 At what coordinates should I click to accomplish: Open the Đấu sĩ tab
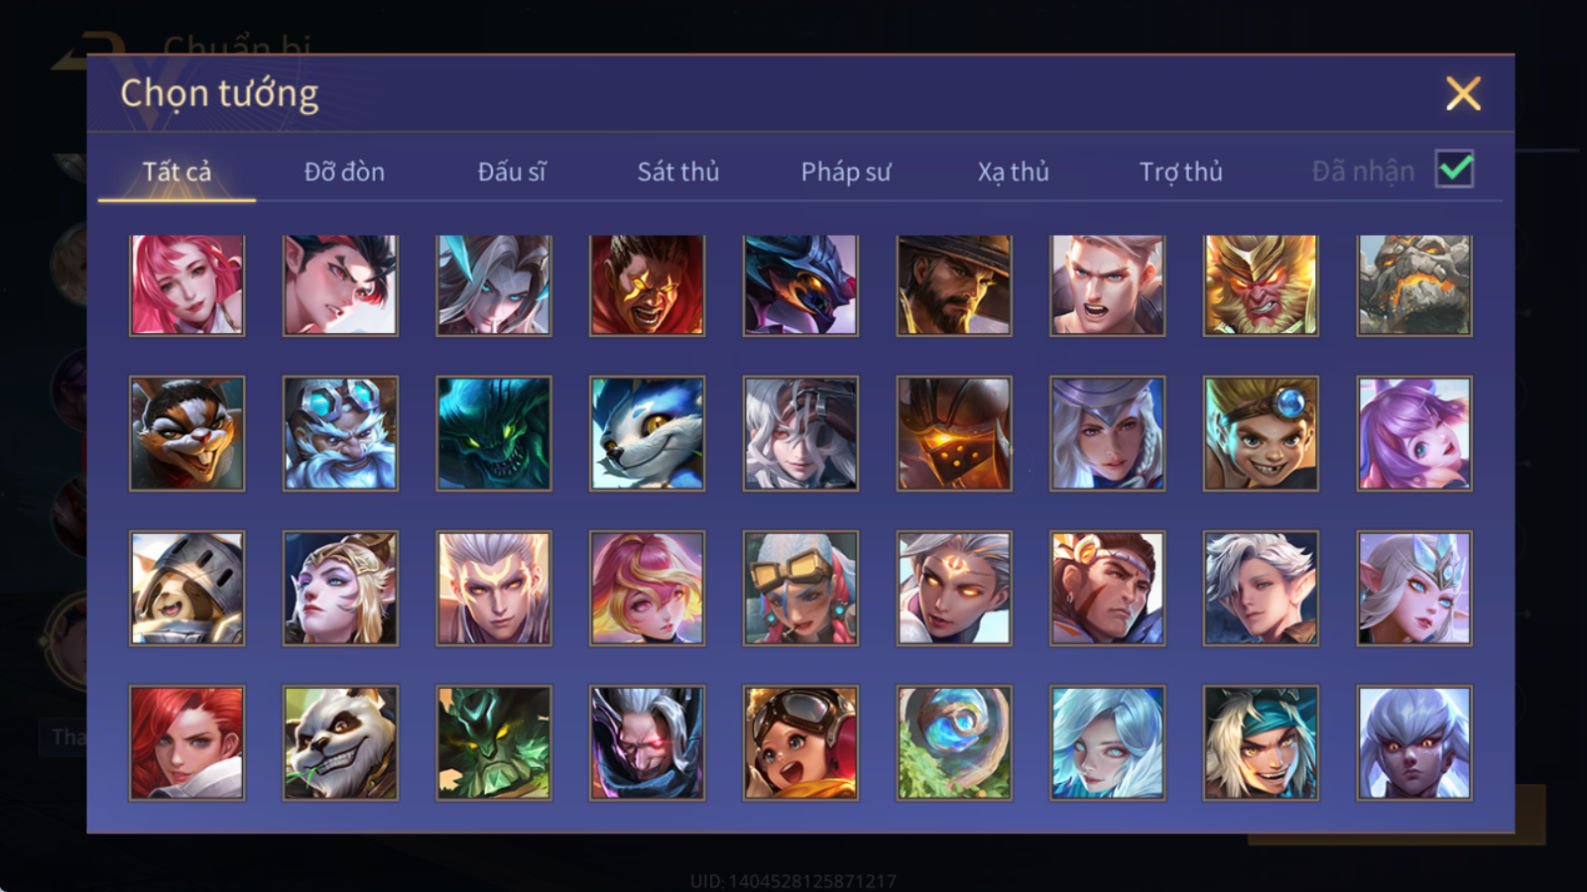[511, 172]
